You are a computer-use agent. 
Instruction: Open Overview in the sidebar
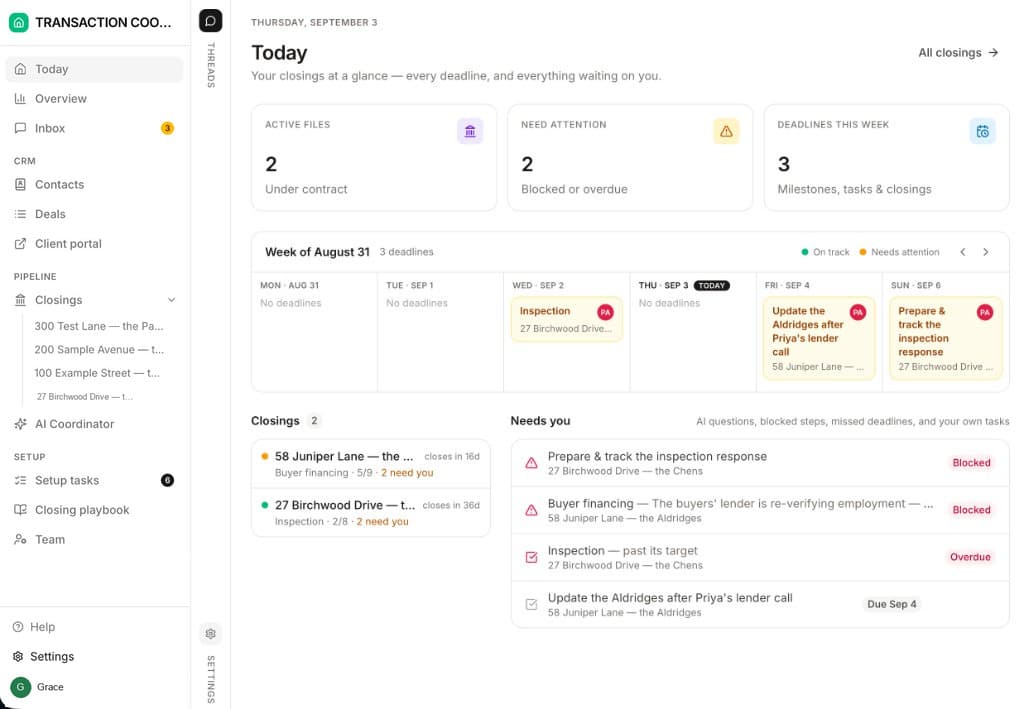pyautogui.click(x=94, y=99)
